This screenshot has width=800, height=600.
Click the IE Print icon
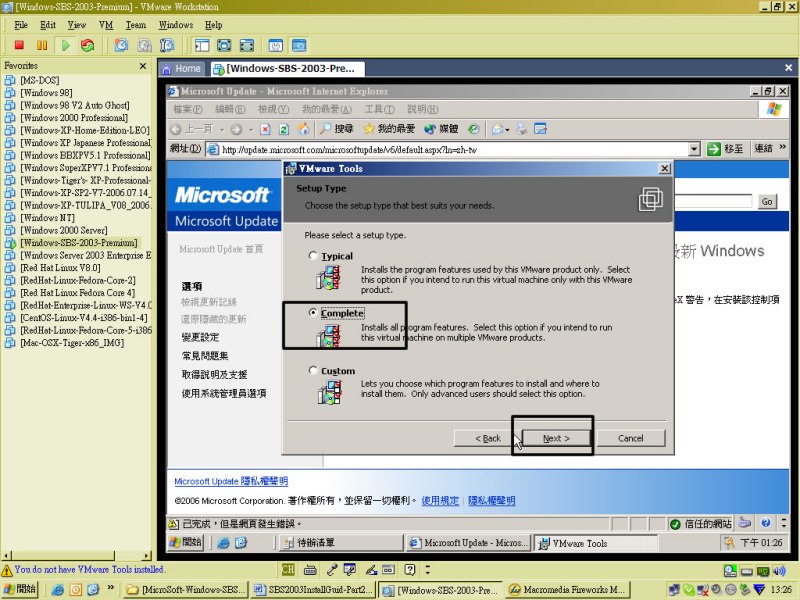click(x=521, y=129)
